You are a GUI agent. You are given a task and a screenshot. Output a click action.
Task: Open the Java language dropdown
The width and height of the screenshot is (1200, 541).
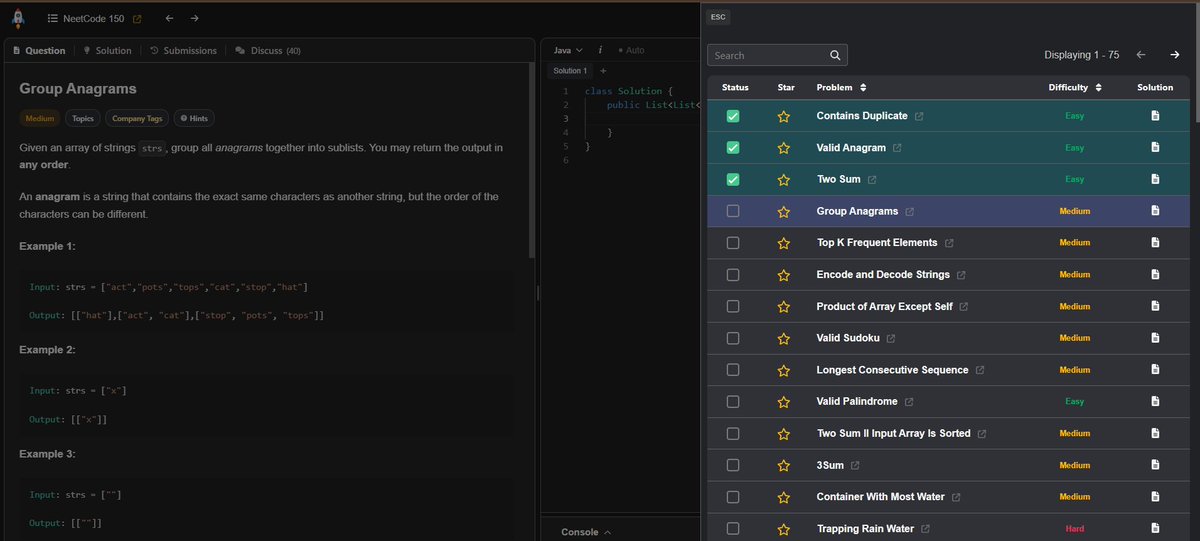tap(567, 50)
